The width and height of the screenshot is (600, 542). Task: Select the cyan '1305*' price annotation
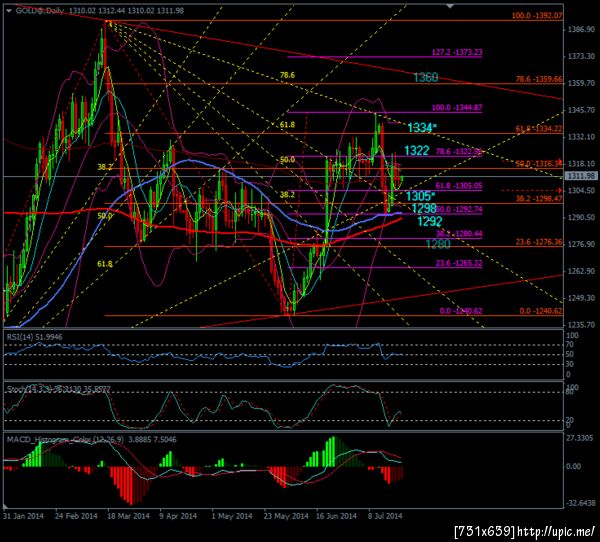pyautogui.click(x=420, y=196)
